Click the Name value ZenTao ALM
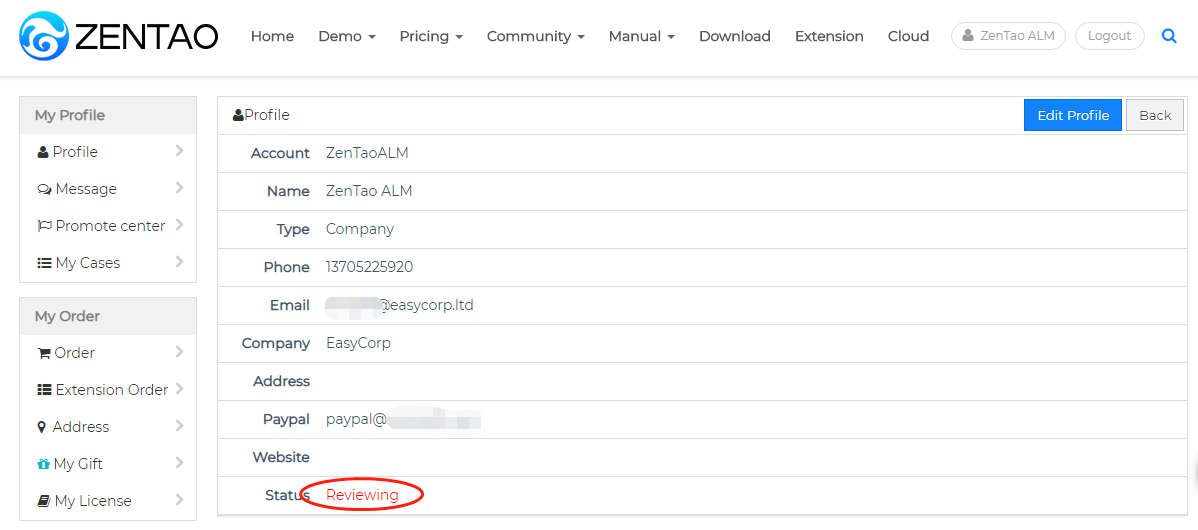1198x530 pixels. [369, 191]
